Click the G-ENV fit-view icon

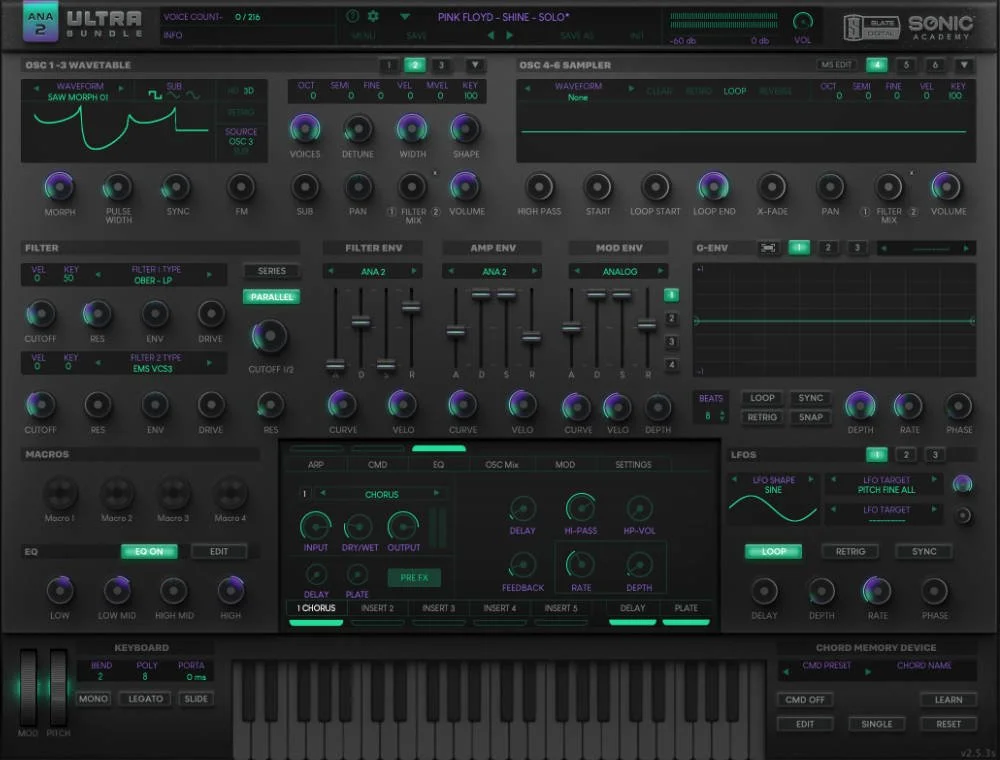click(x=768, y=247)
